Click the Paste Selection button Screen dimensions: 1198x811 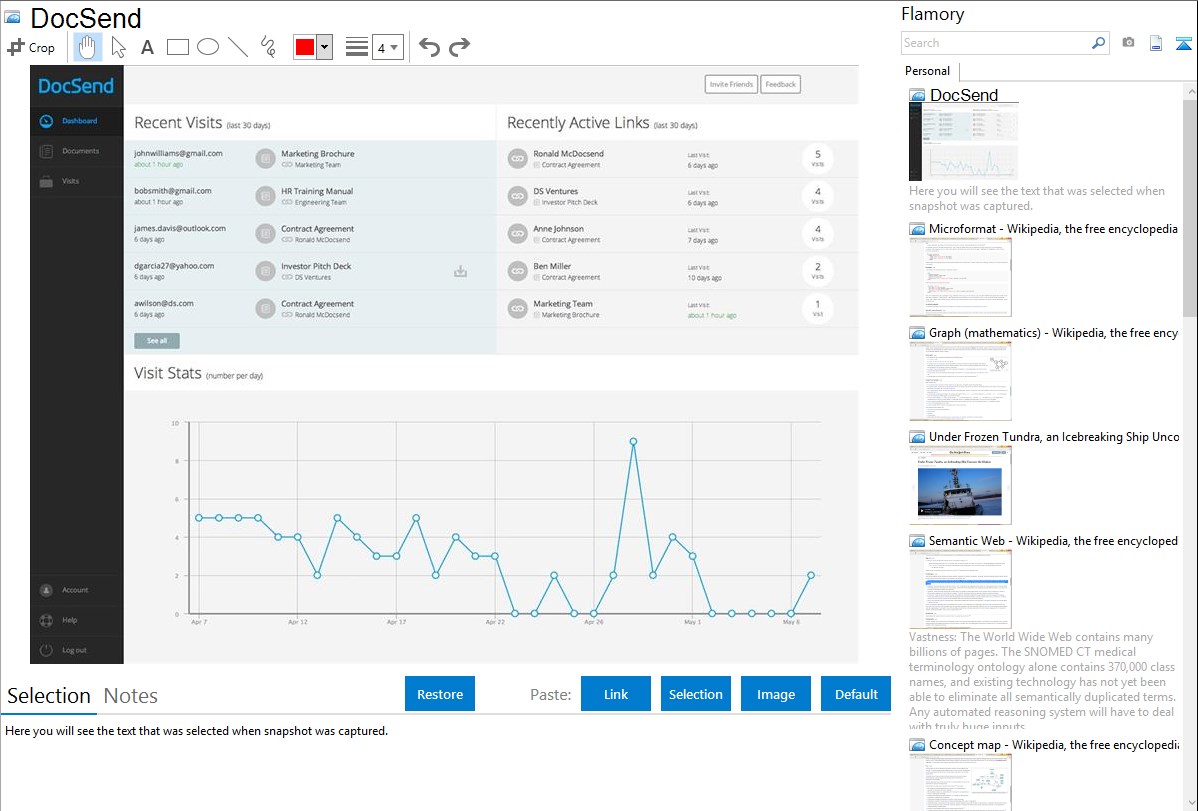click(x=695, y=694)
